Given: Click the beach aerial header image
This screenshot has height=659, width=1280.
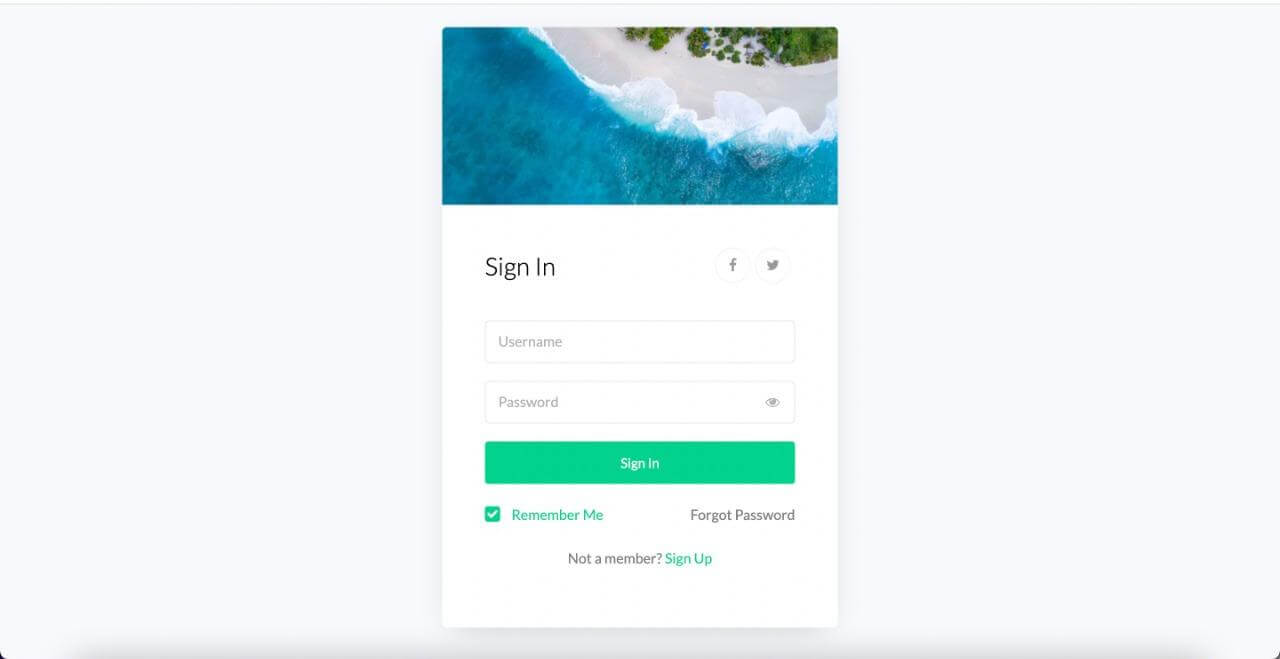Looking at the screenshot, I should (x=640, y=116).
